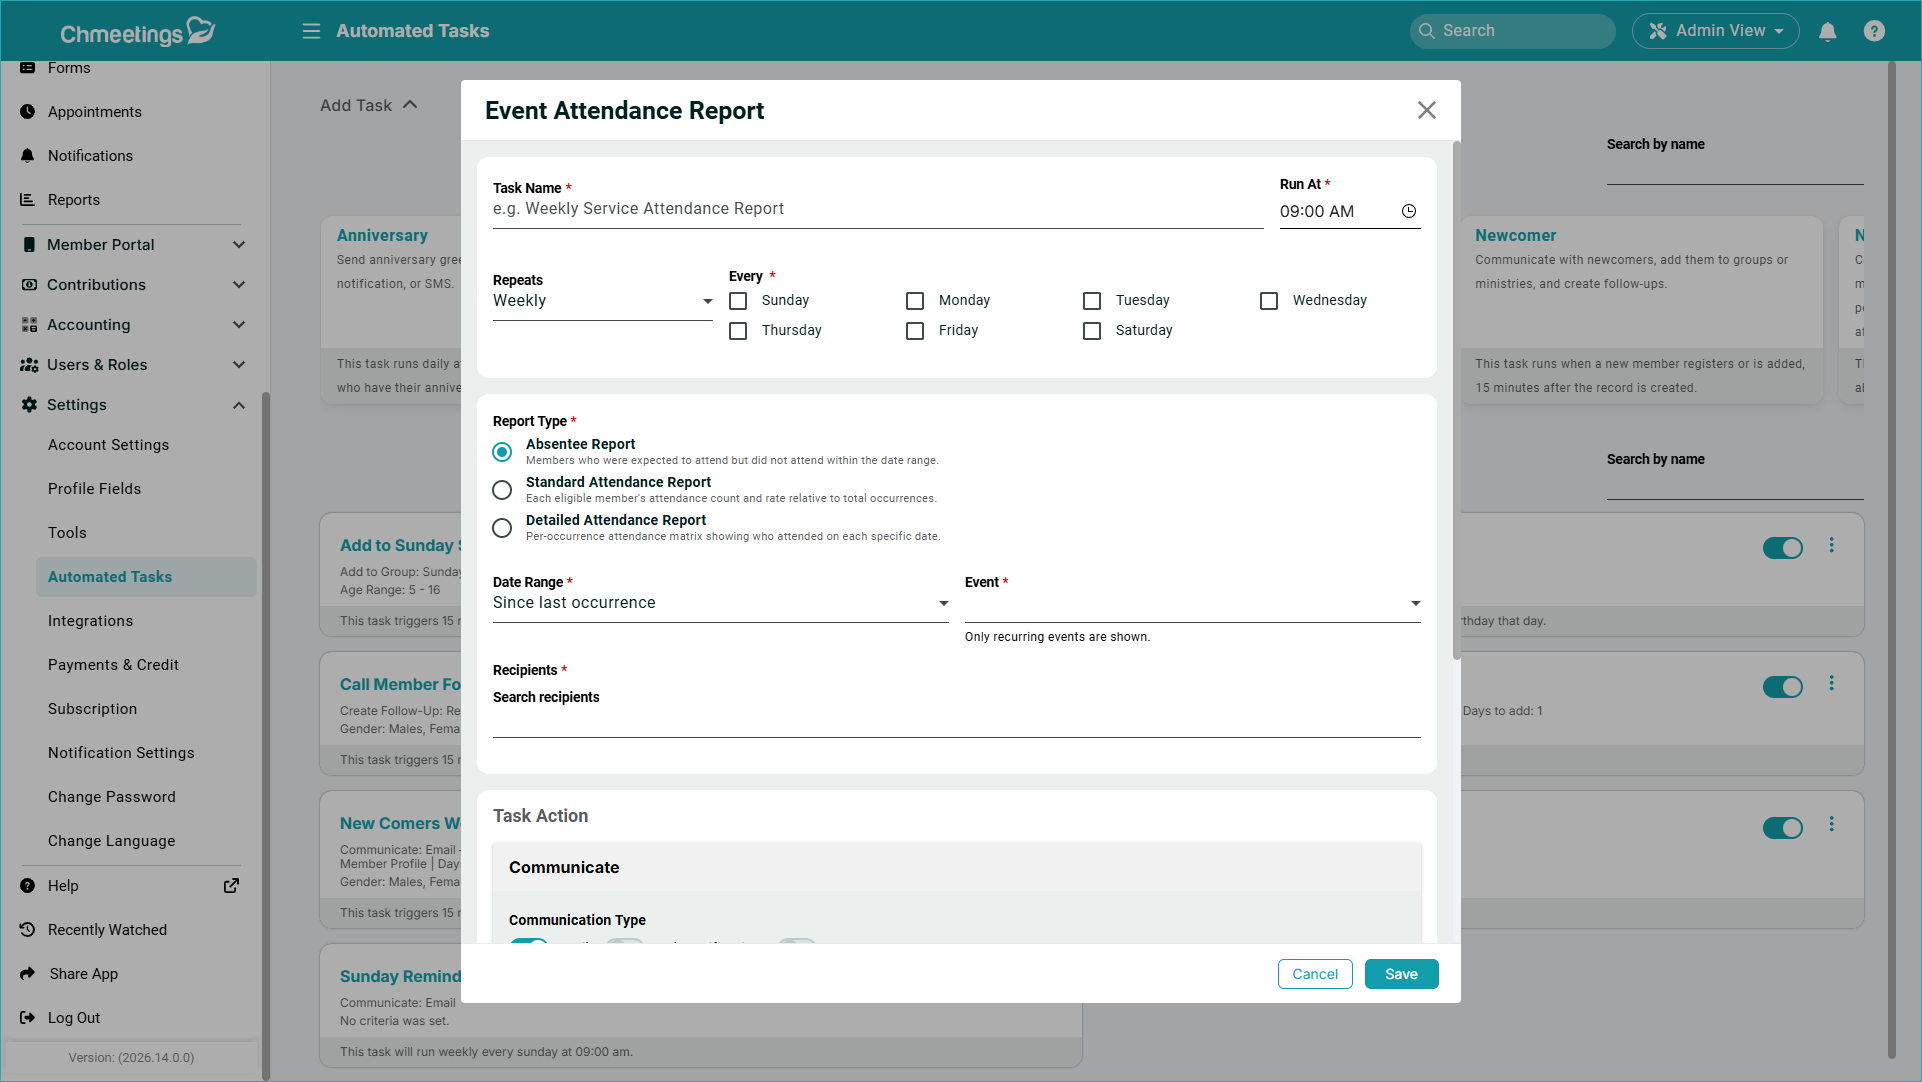Click the Reports sidebar icon
The width and height of the screenshot is (1922, 1082).
click(x=28, y=200)
